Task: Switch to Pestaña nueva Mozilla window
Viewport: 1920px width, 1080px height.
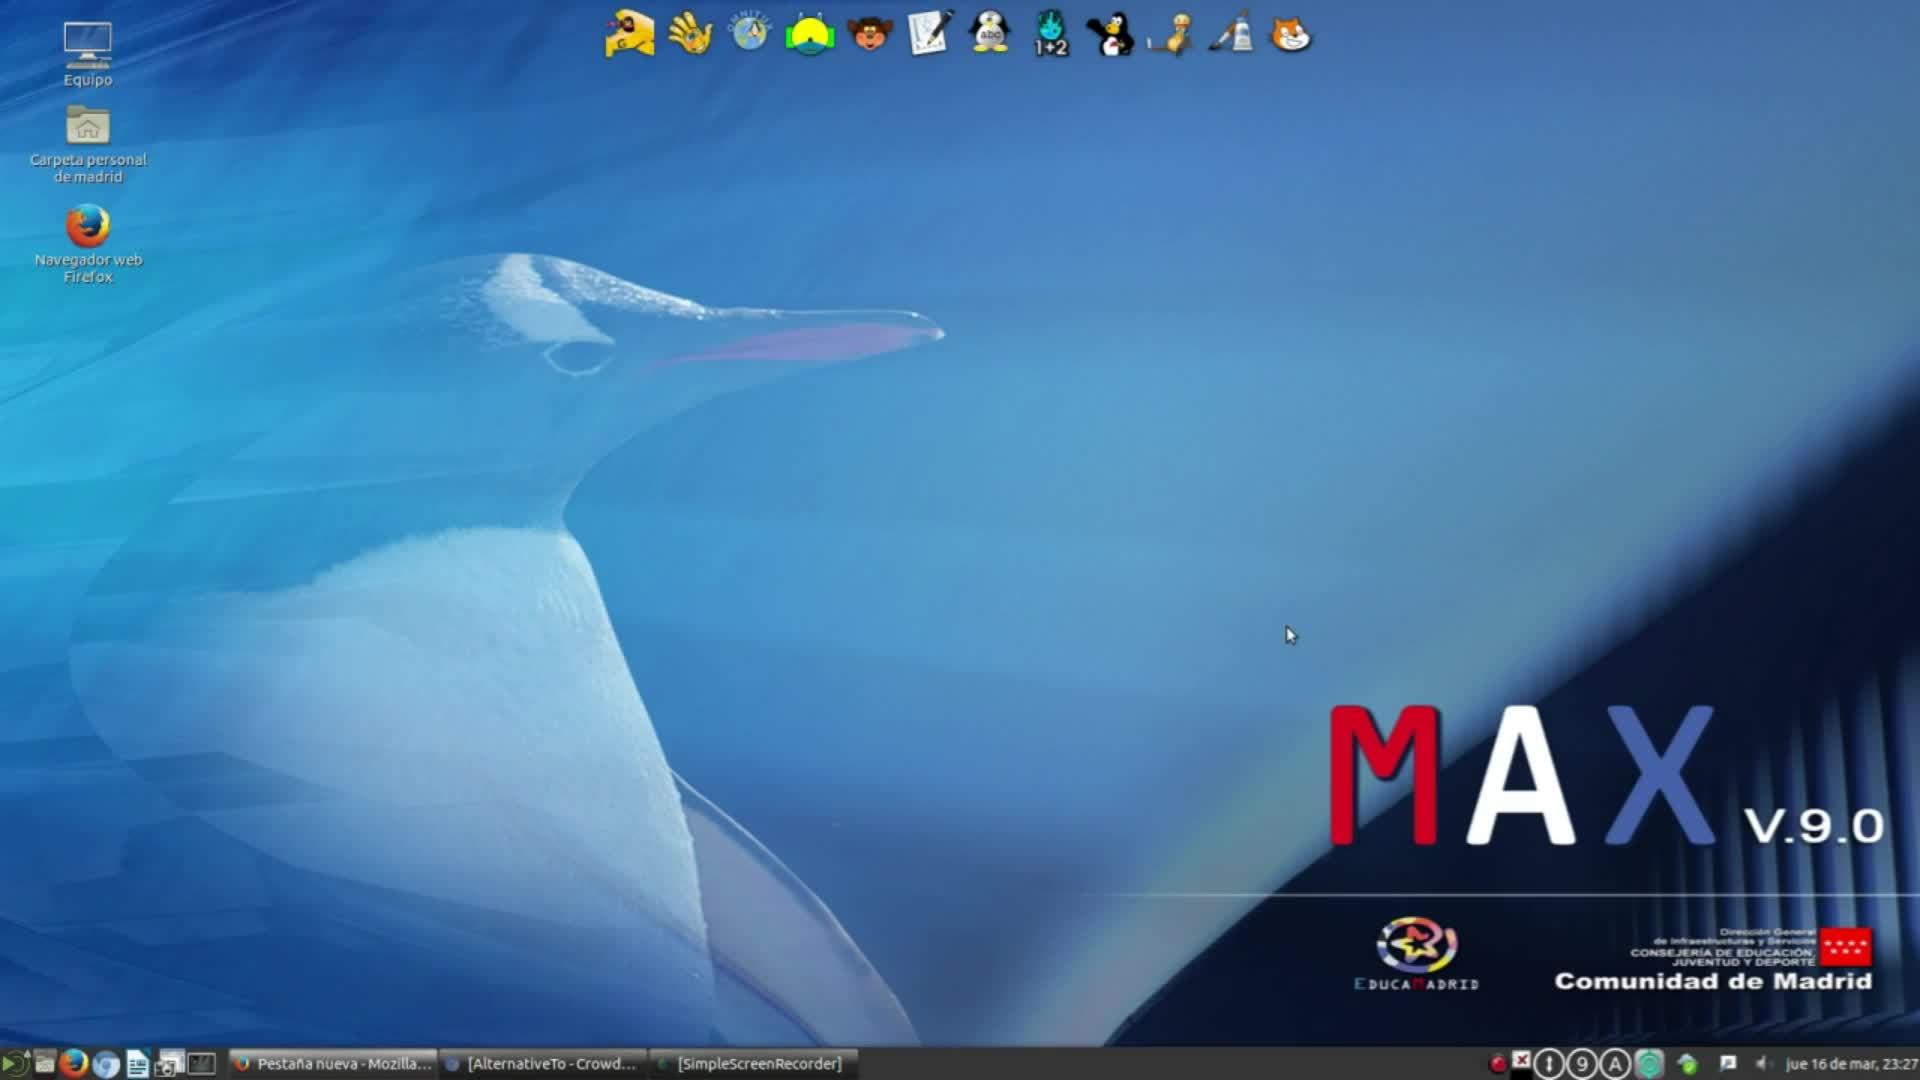Action: coord(333,1064)
